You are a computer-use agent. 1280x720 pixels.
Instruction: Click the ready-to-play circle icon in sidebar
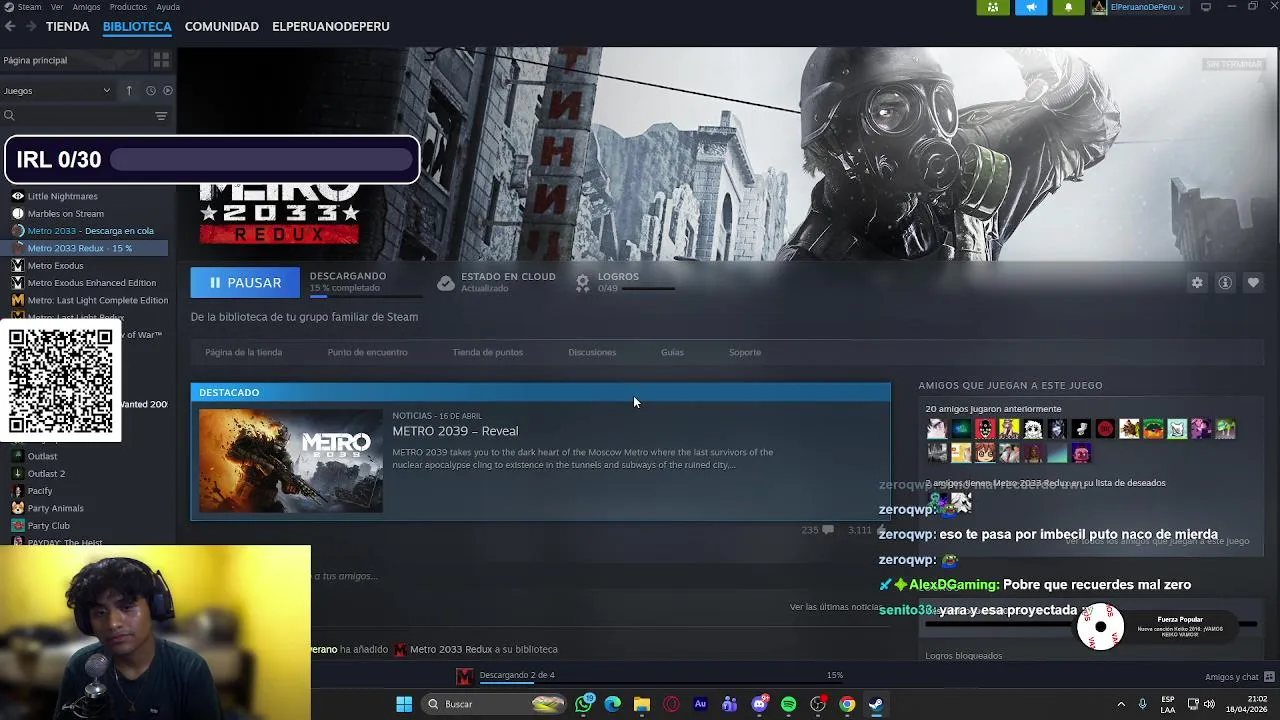click(x=167, y=91)
